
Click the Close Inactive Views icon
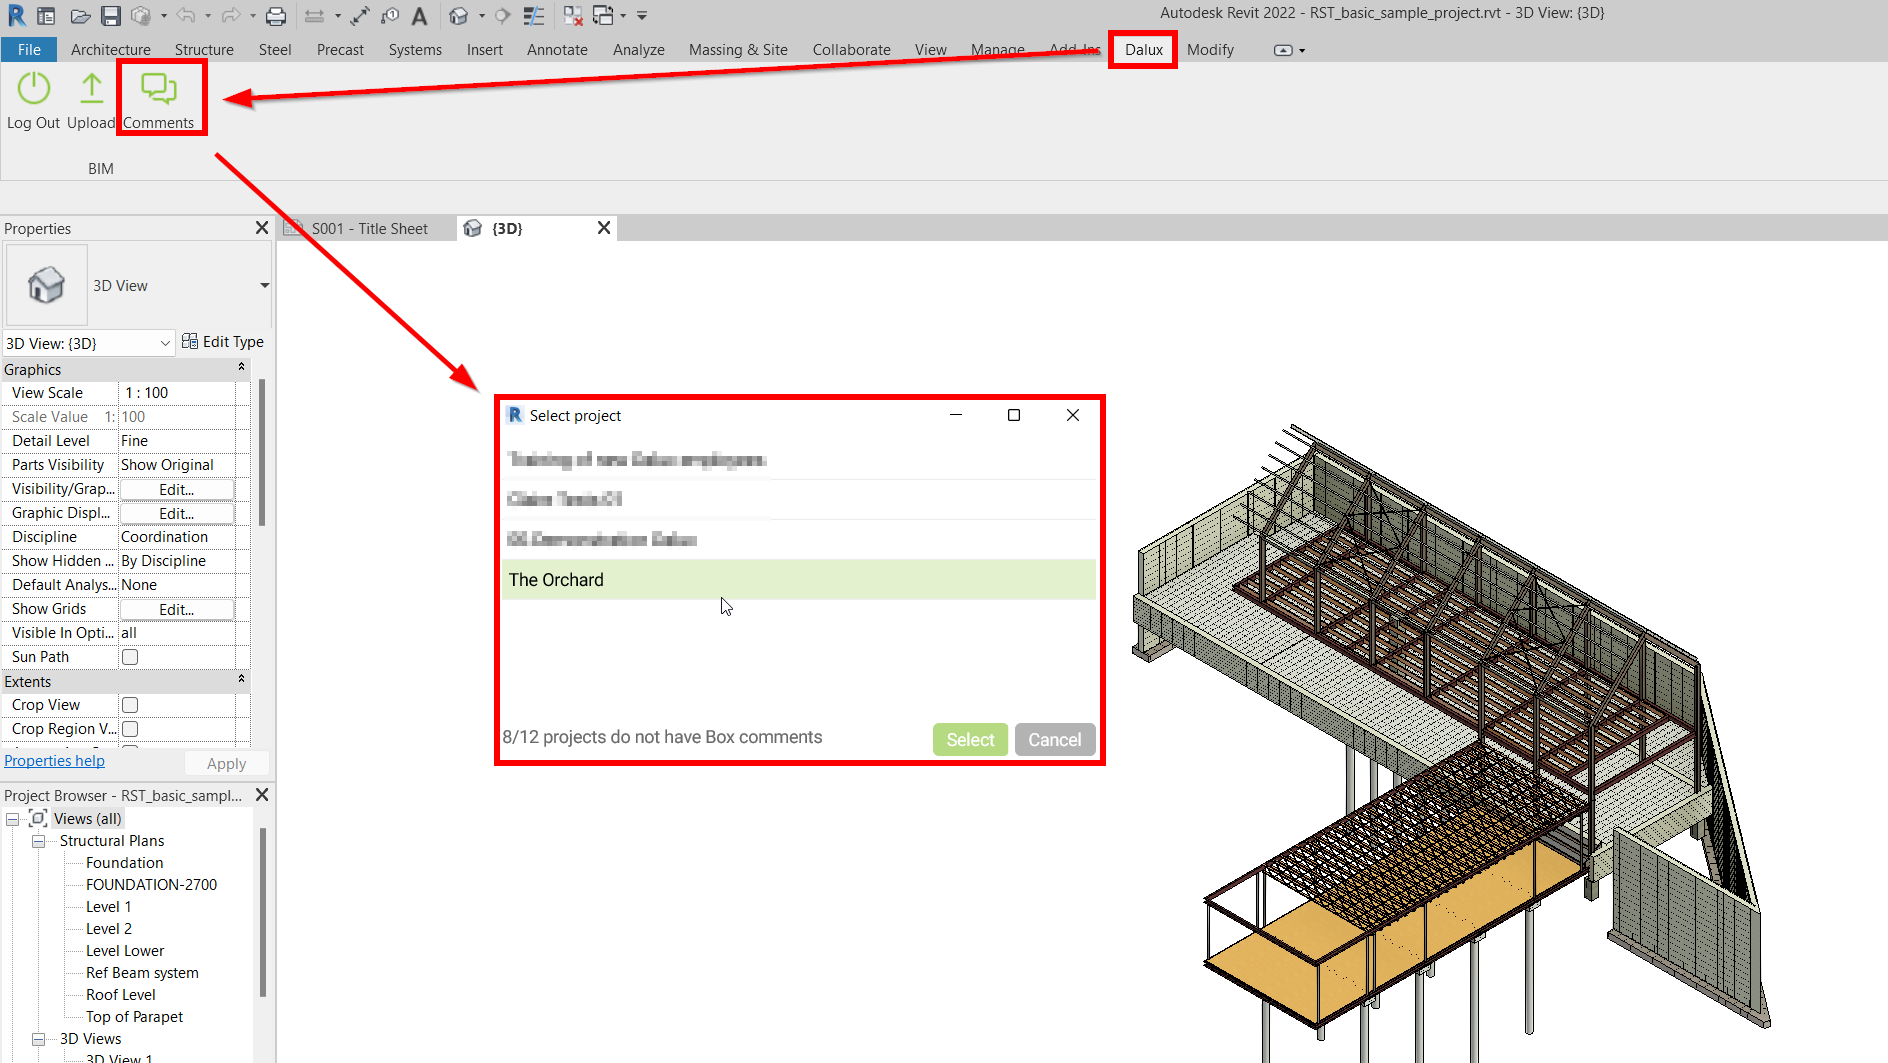tap(573, 16)
